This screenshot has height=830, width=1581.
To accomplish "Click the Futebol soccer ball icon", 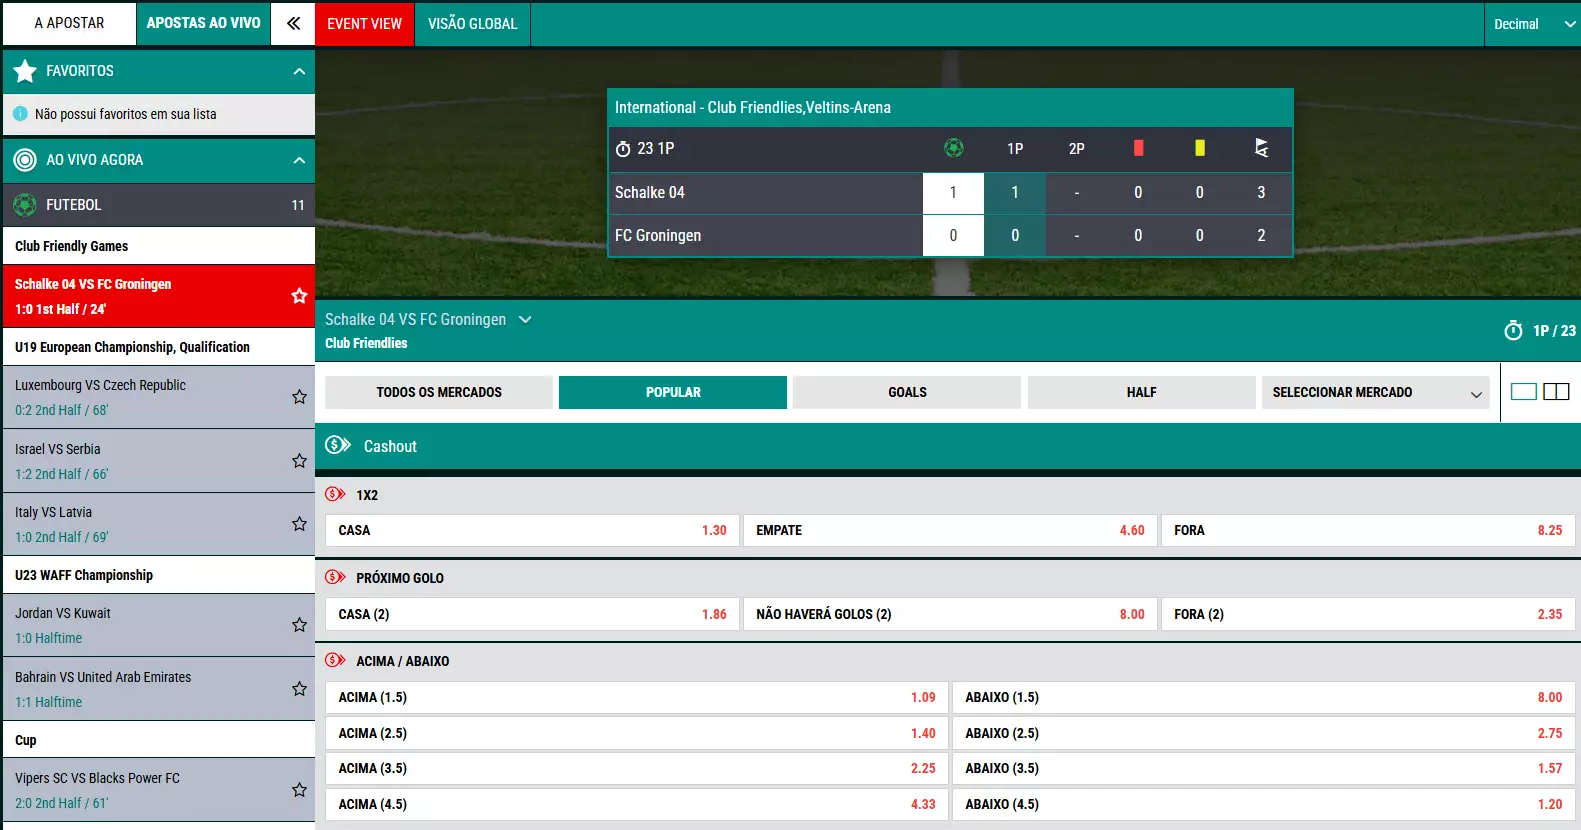I will click(25, 205).
